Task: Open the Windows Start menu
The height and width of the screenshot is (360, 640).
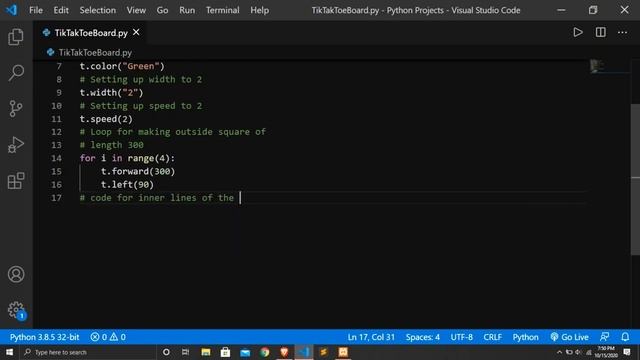Action: [x=9, y=352]
